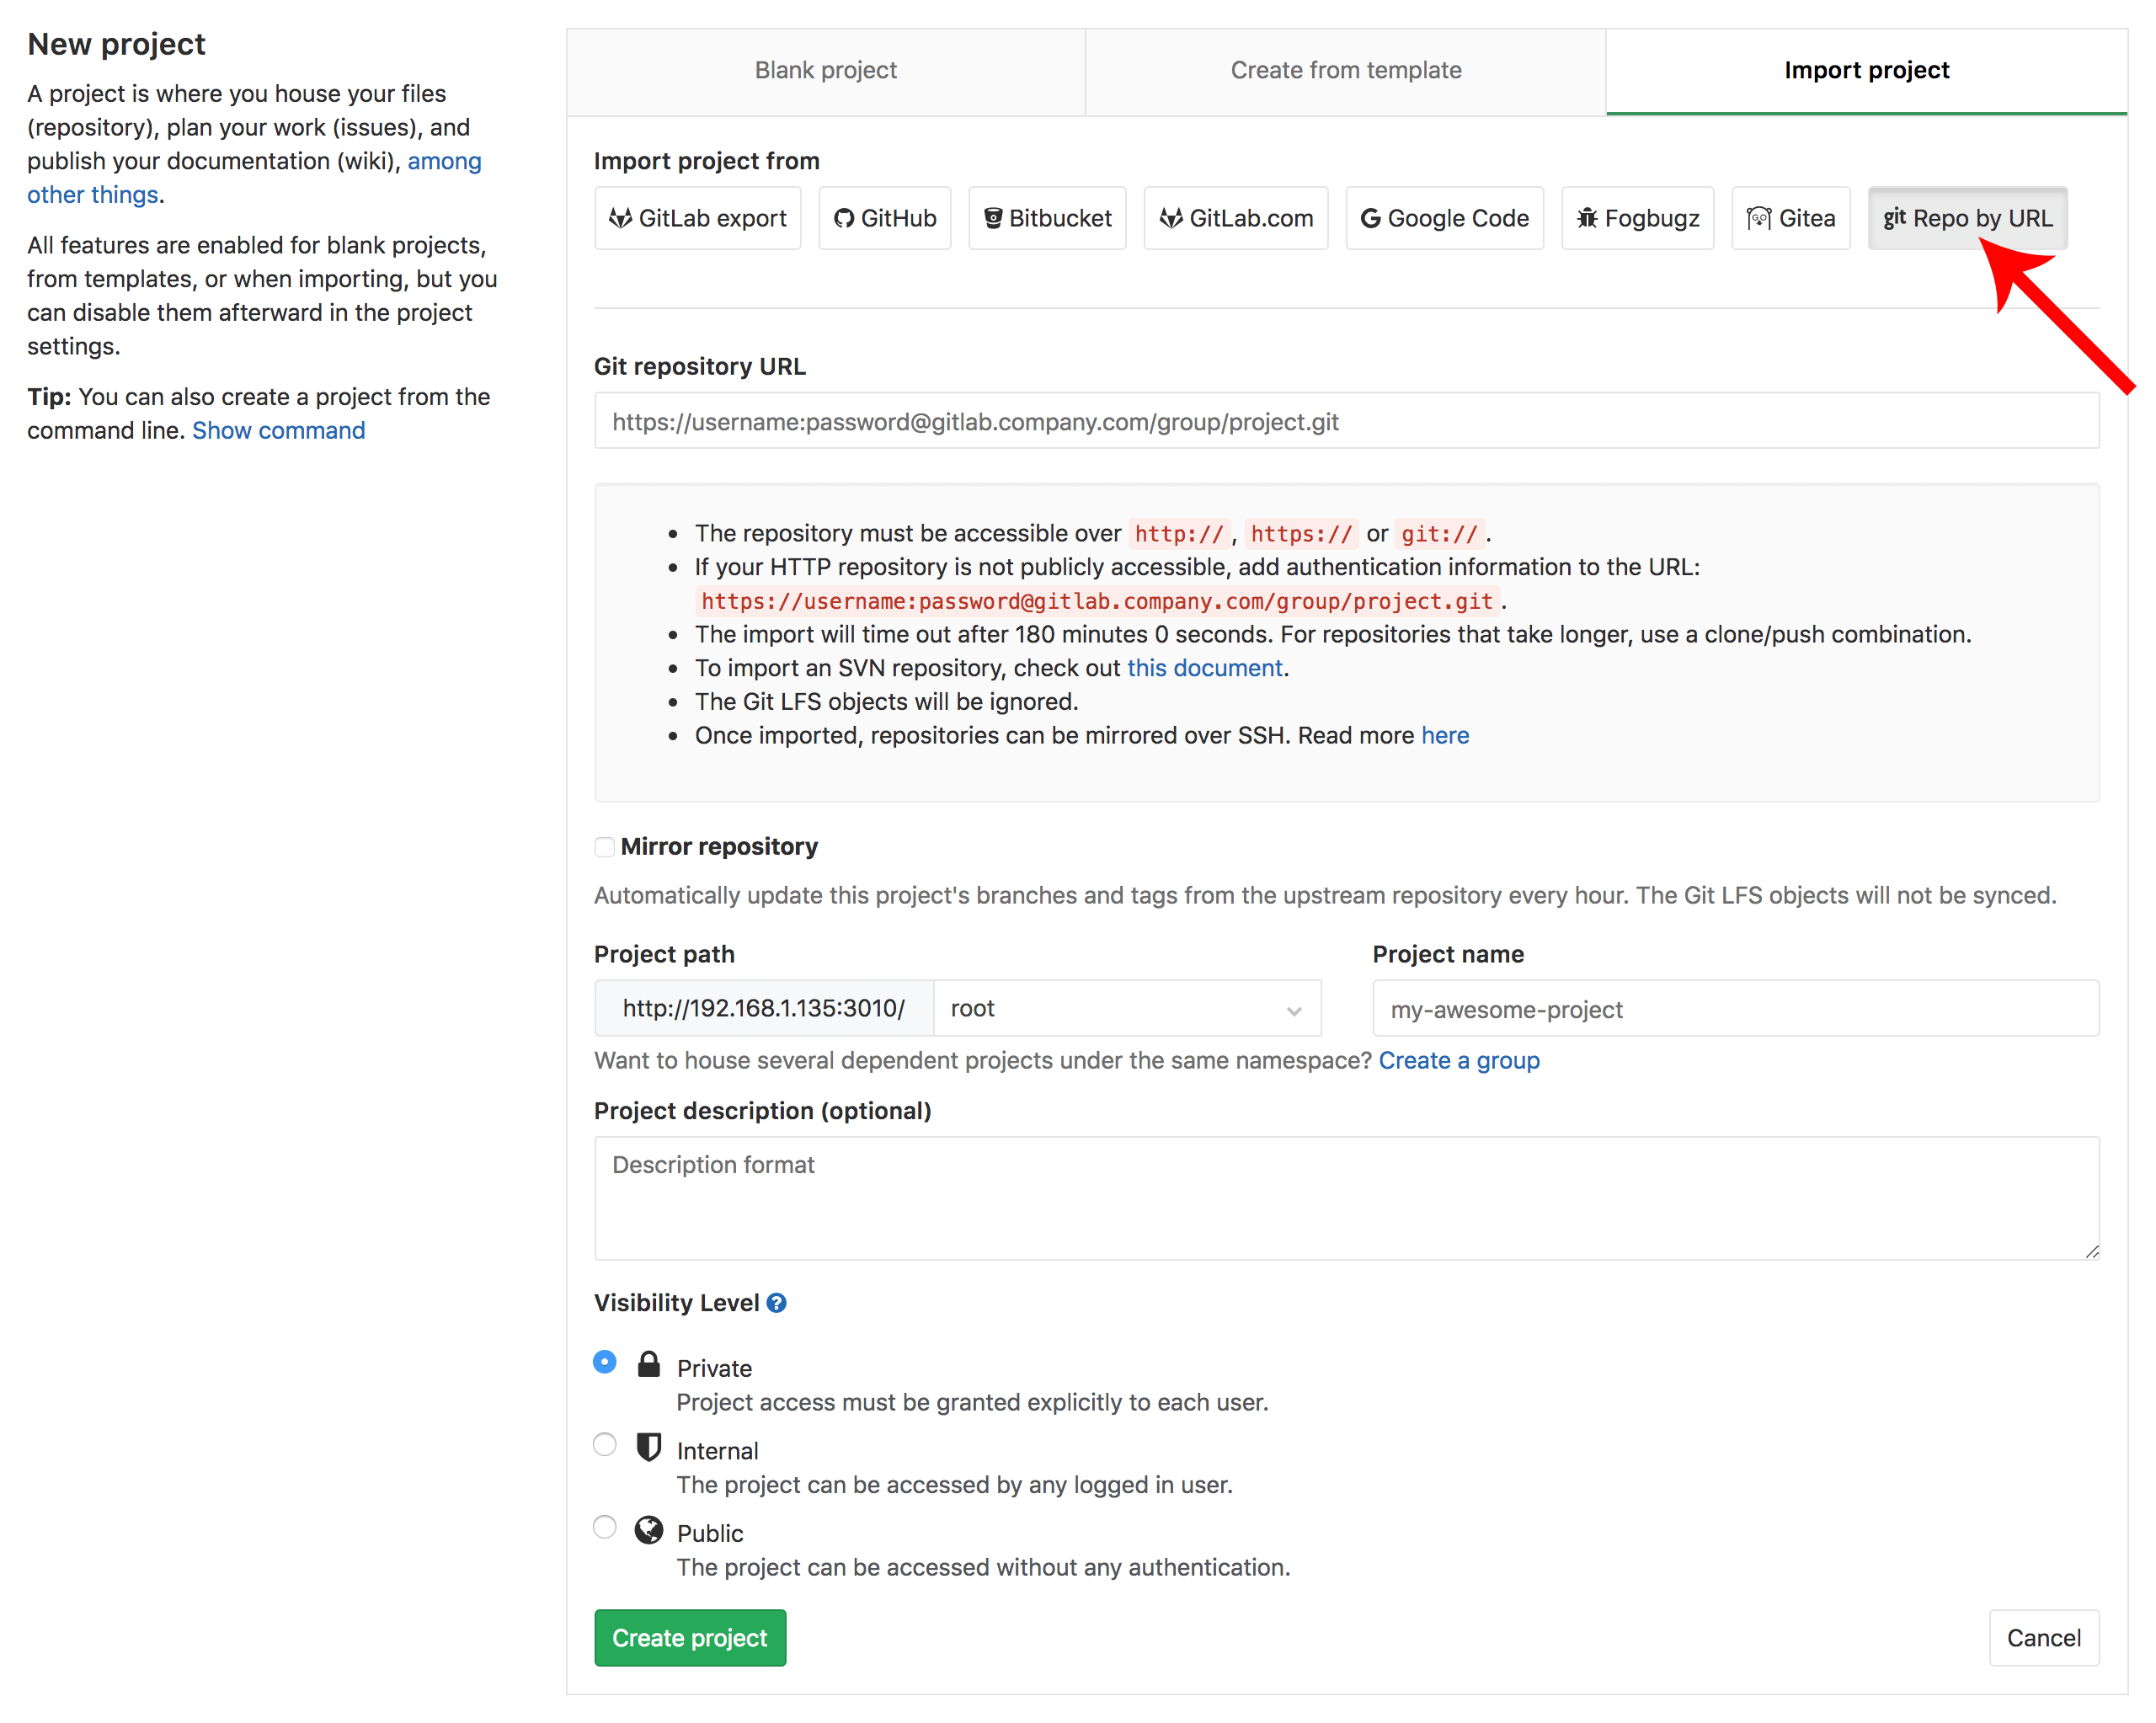Import a project from Gitea
Image resolution: width=2156 pixels, height=1723 pixels.
1790,218
